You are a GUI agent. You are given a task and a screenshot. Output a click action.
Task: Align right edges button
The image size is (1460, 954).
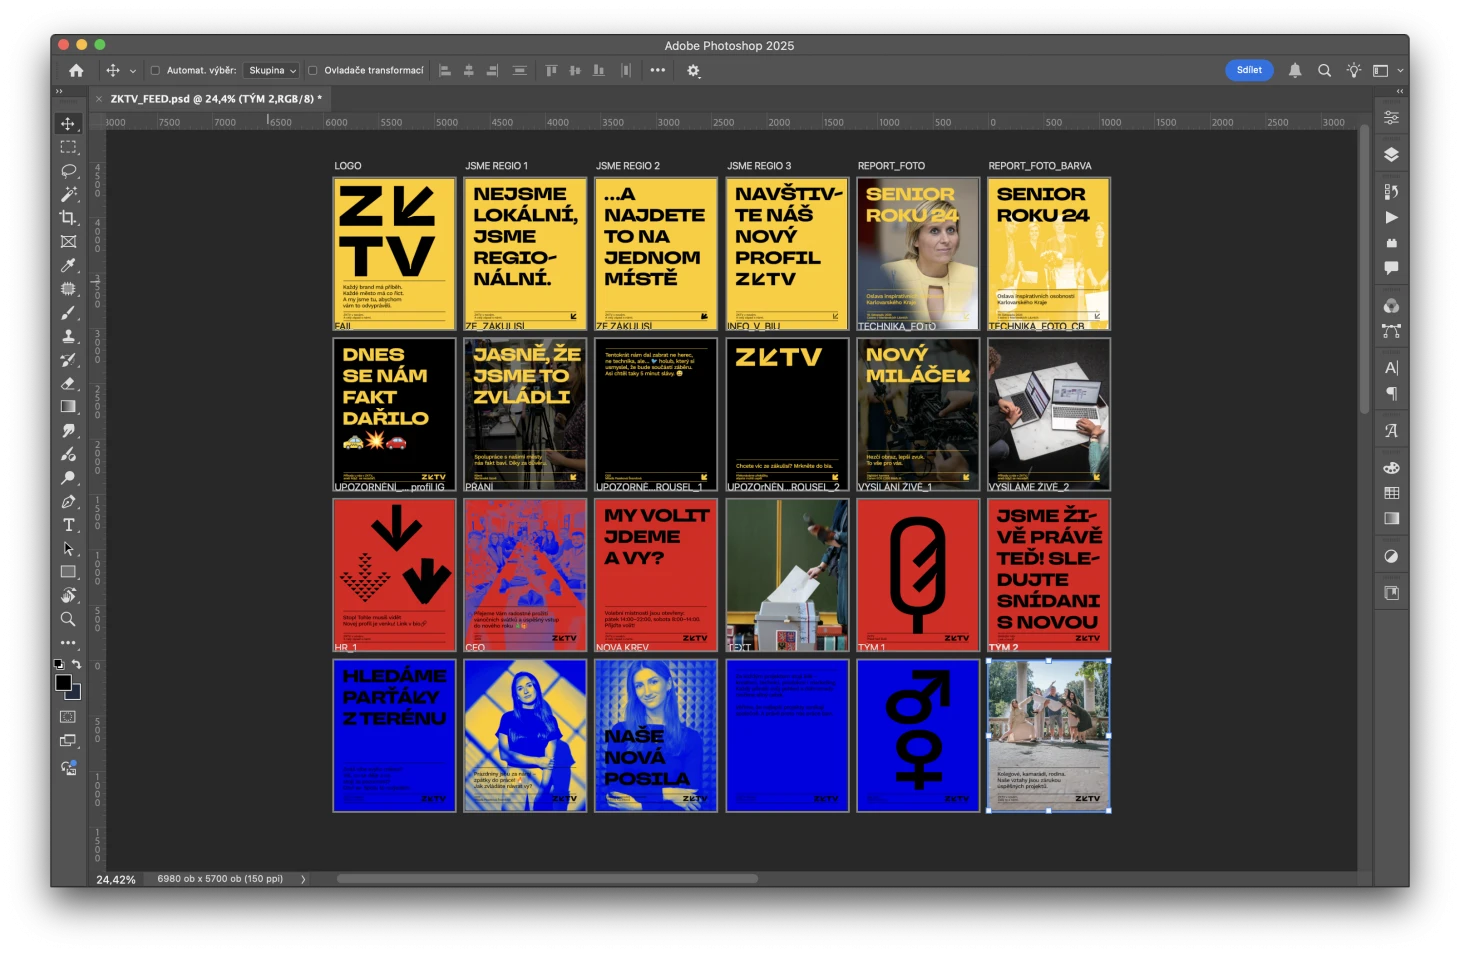[492, 71]
